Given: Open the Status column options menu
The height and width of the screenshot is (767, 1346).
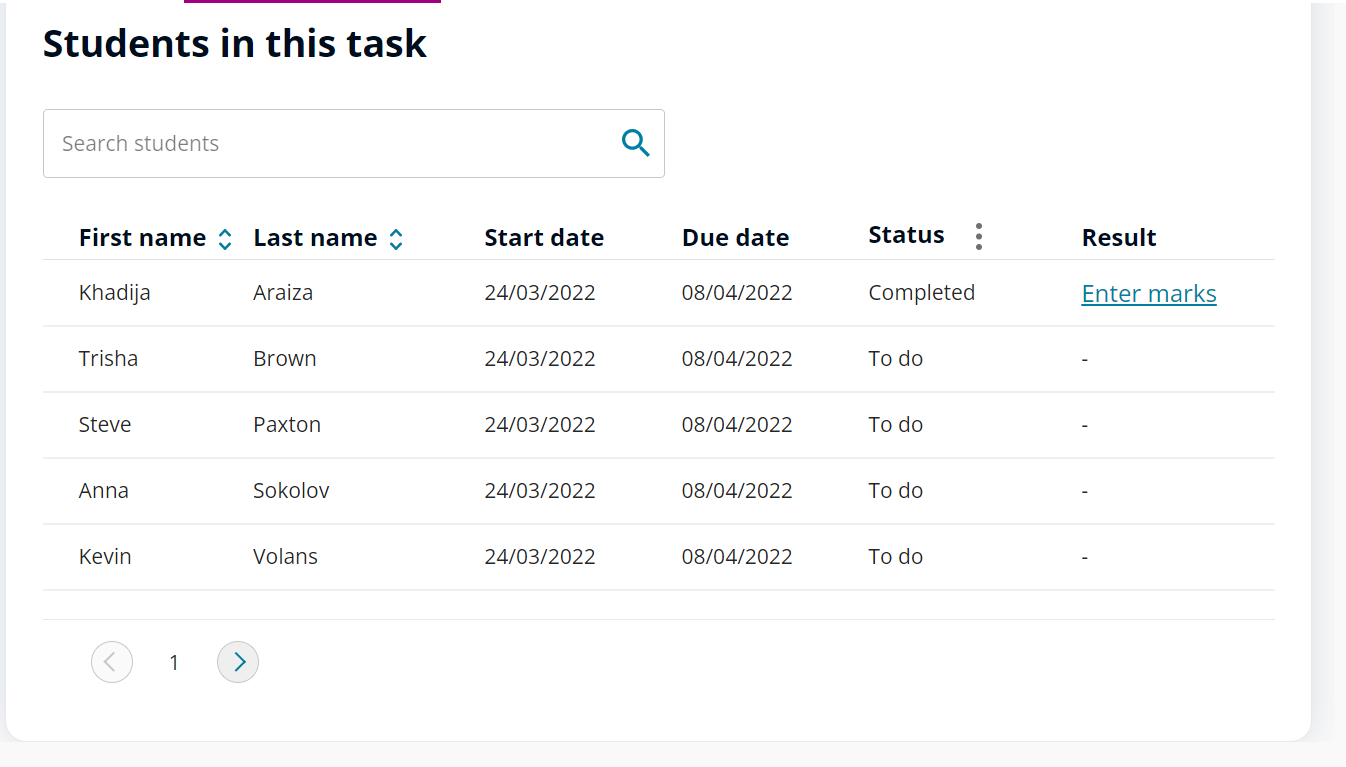Looking at the screenshot, I should [x=978, y=236].
